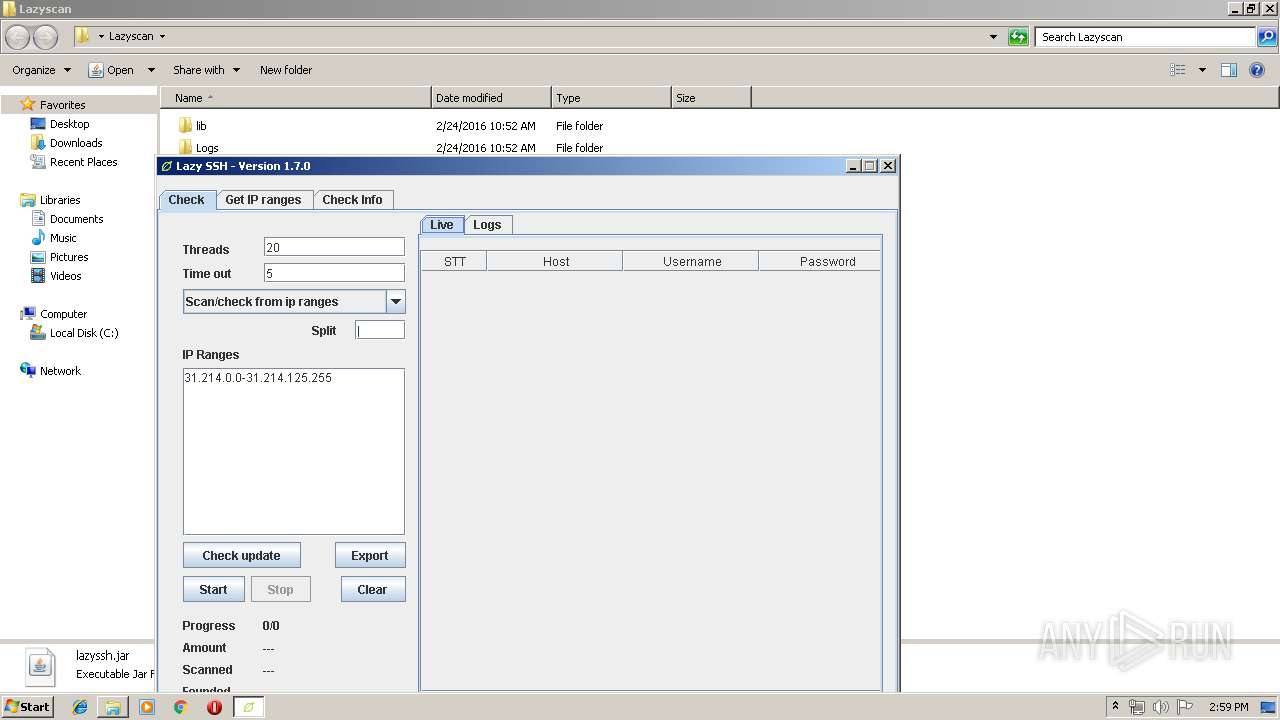Click the New folder button
Screen dimensions: 1280x720
coord(286,70)
